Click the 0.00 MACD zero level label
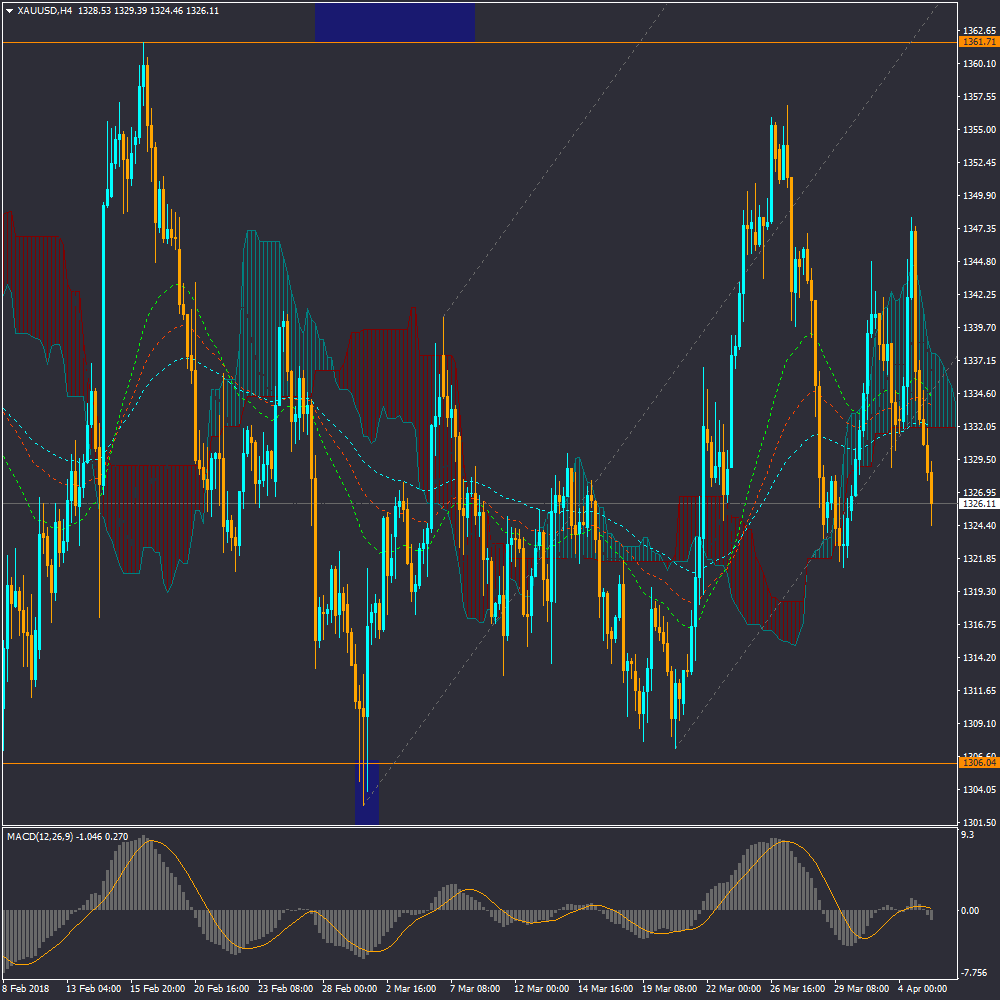The width and height of the screenshot is (1000, 1000). click(x=970, y=910)
